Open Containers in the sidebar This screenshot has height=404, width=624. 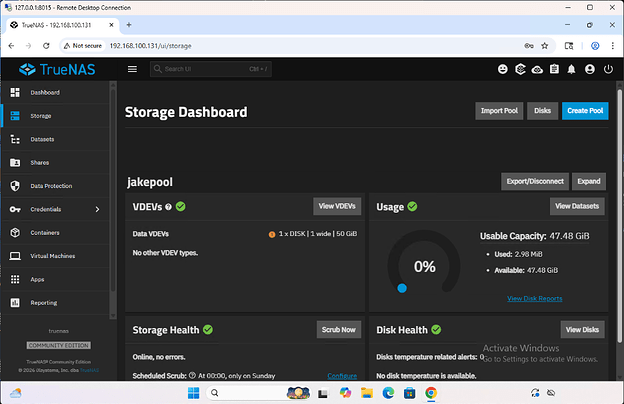tap(56, 232)
